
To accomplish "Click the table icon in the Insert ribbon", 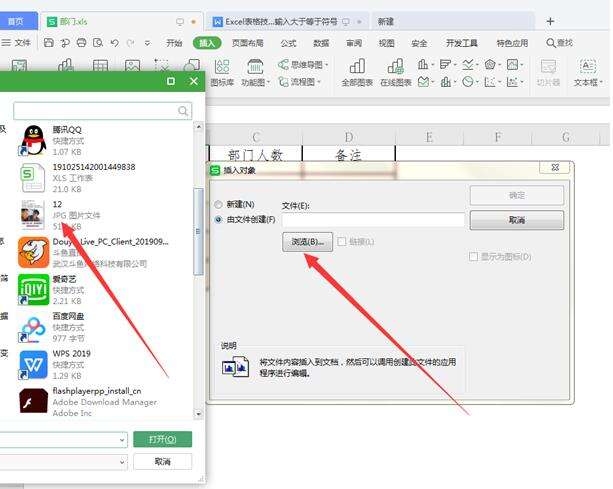I will tap(100, 65).
